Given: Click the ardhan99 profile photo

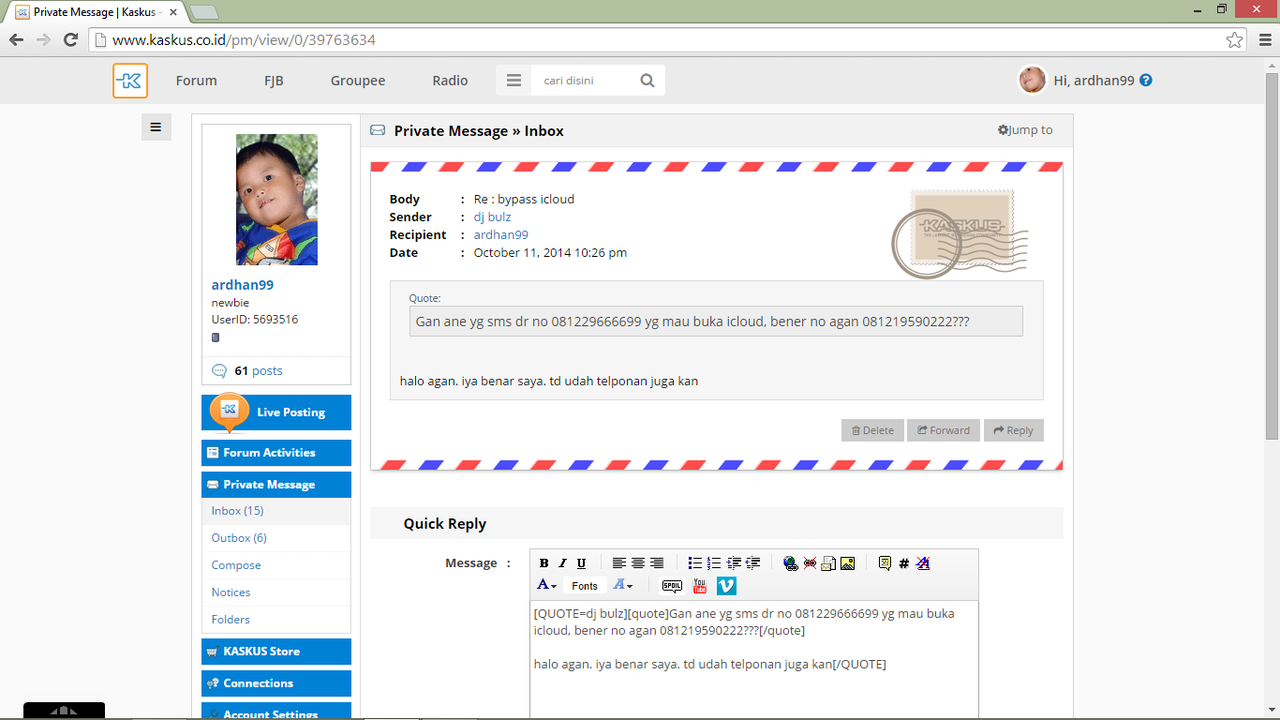Looking at the screenshot, I should coord(276,199).
